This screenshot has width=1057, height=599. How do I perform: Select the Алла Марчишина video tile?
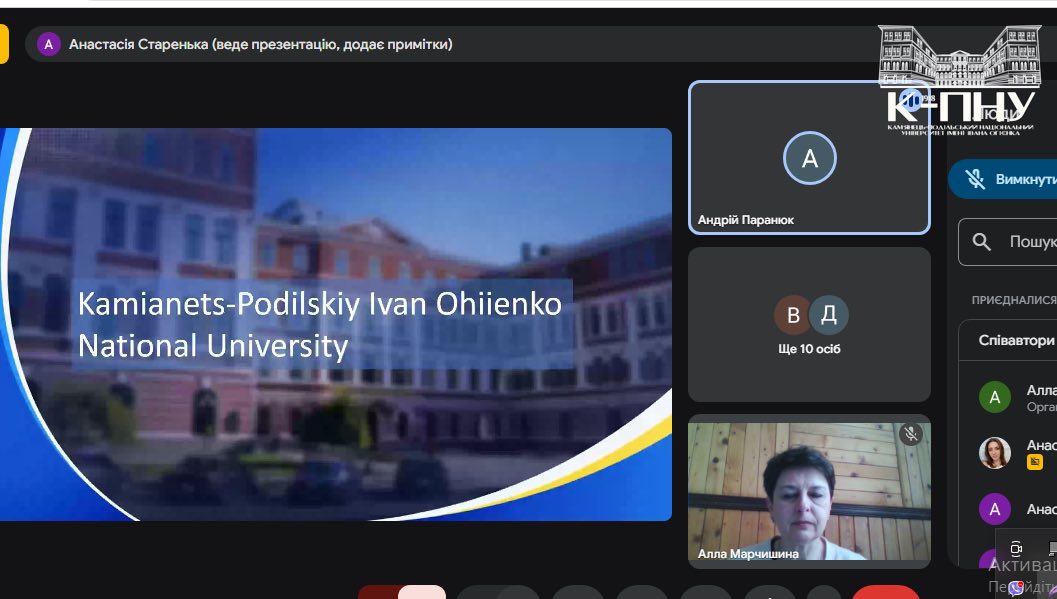(809, 490)
